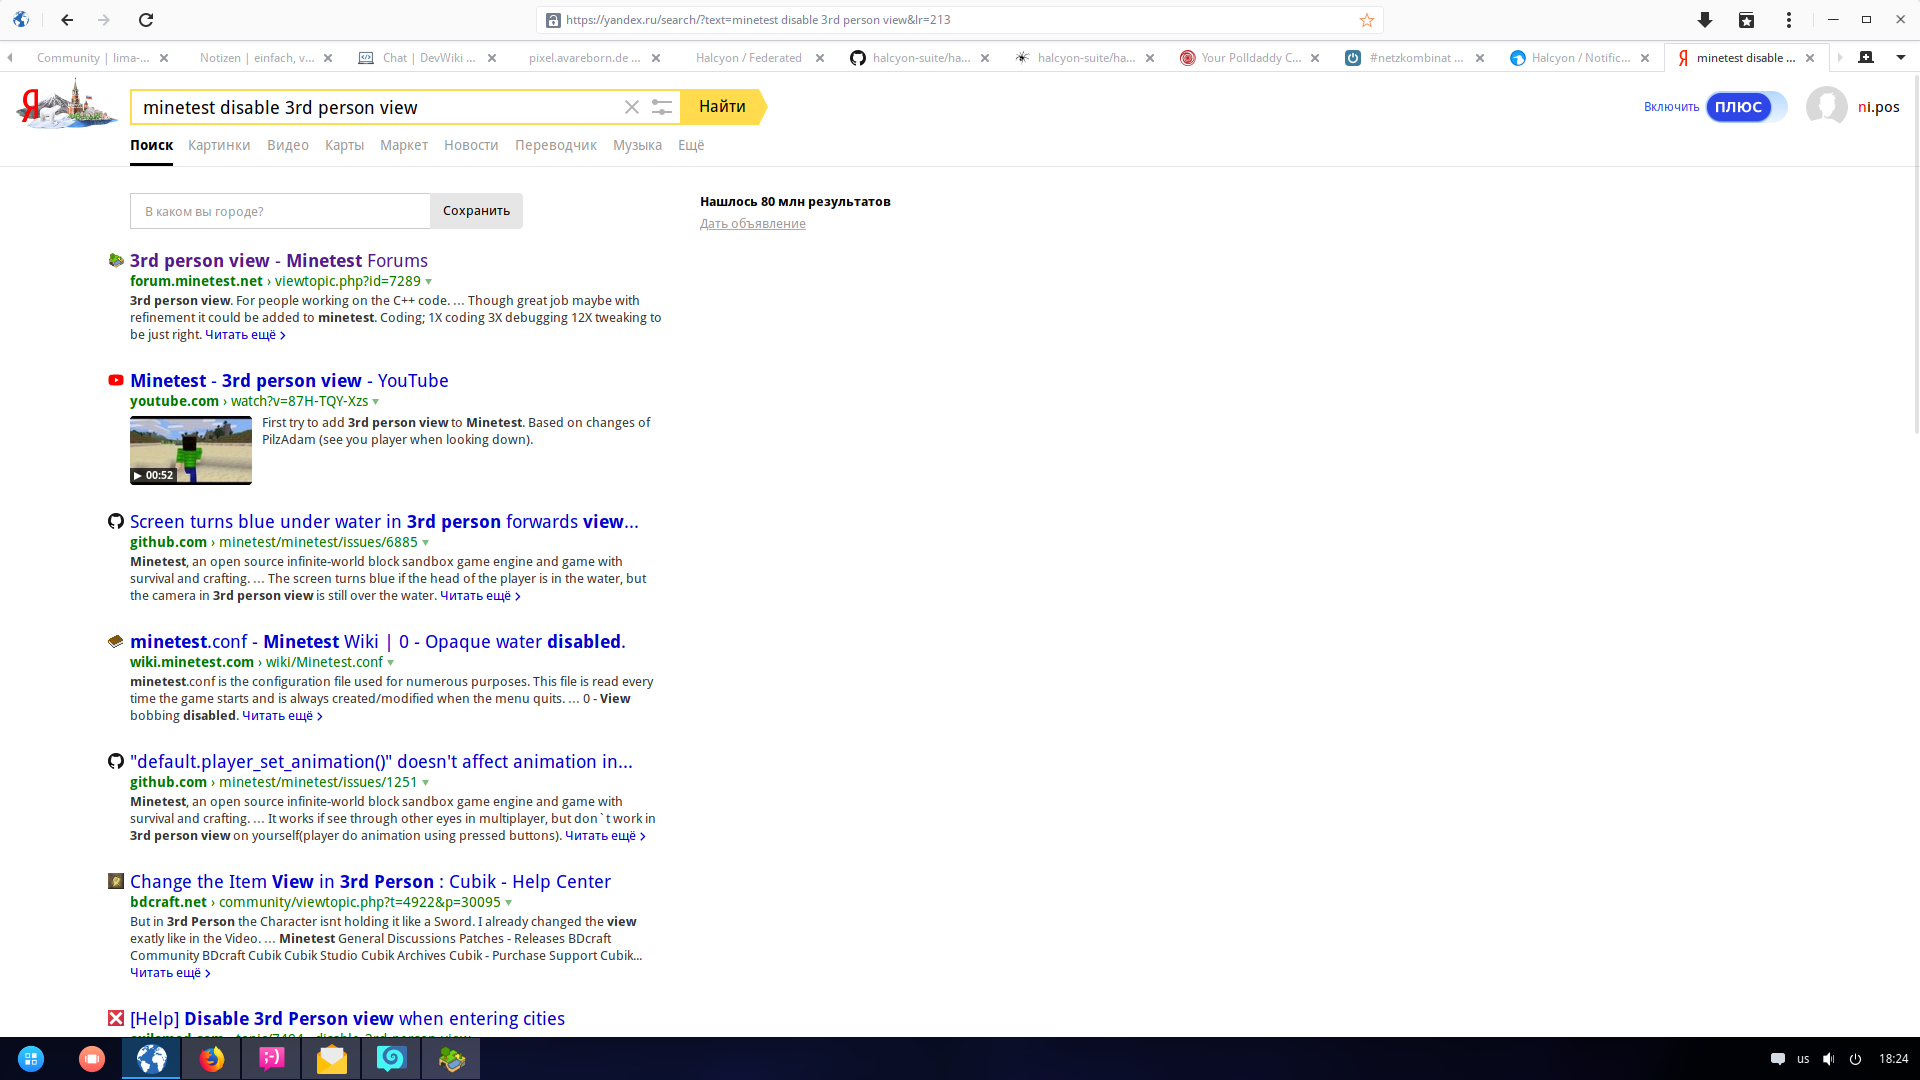This screenshot has height=1080, width=1920.
Task: Open tab list dropdown arrow
Action: tap(1900, 58)
